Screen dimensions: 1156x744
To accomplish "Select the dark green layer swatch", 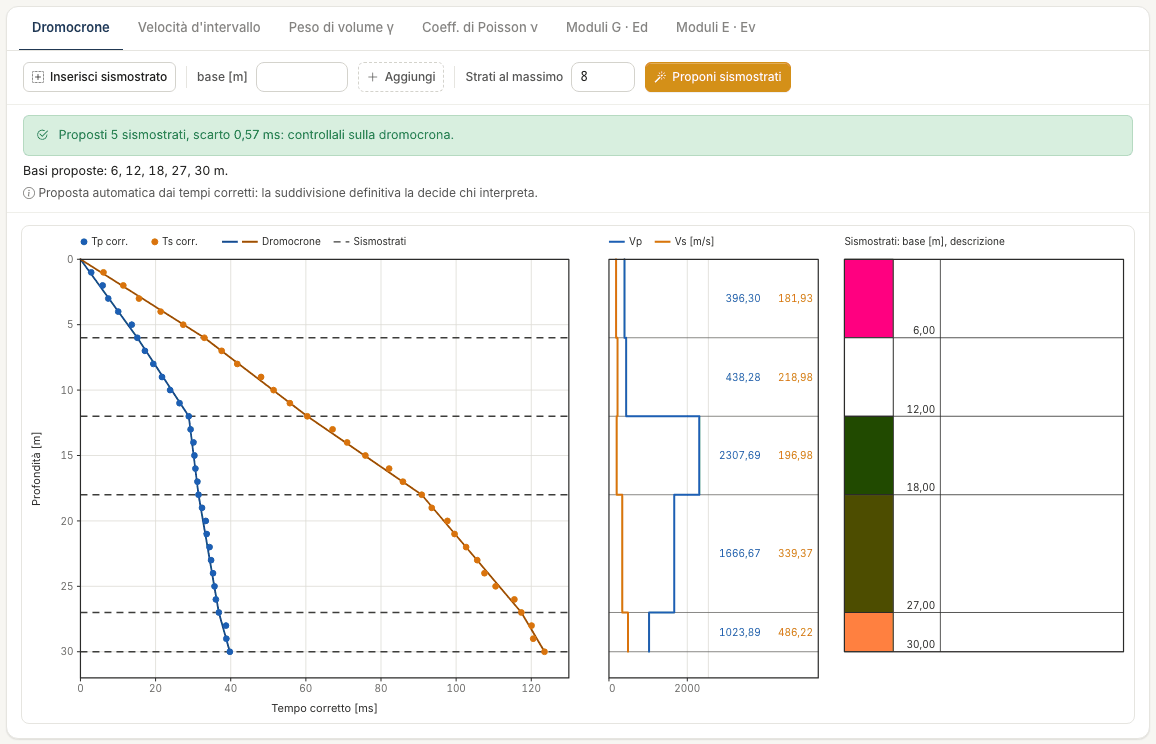I will 868,456.
